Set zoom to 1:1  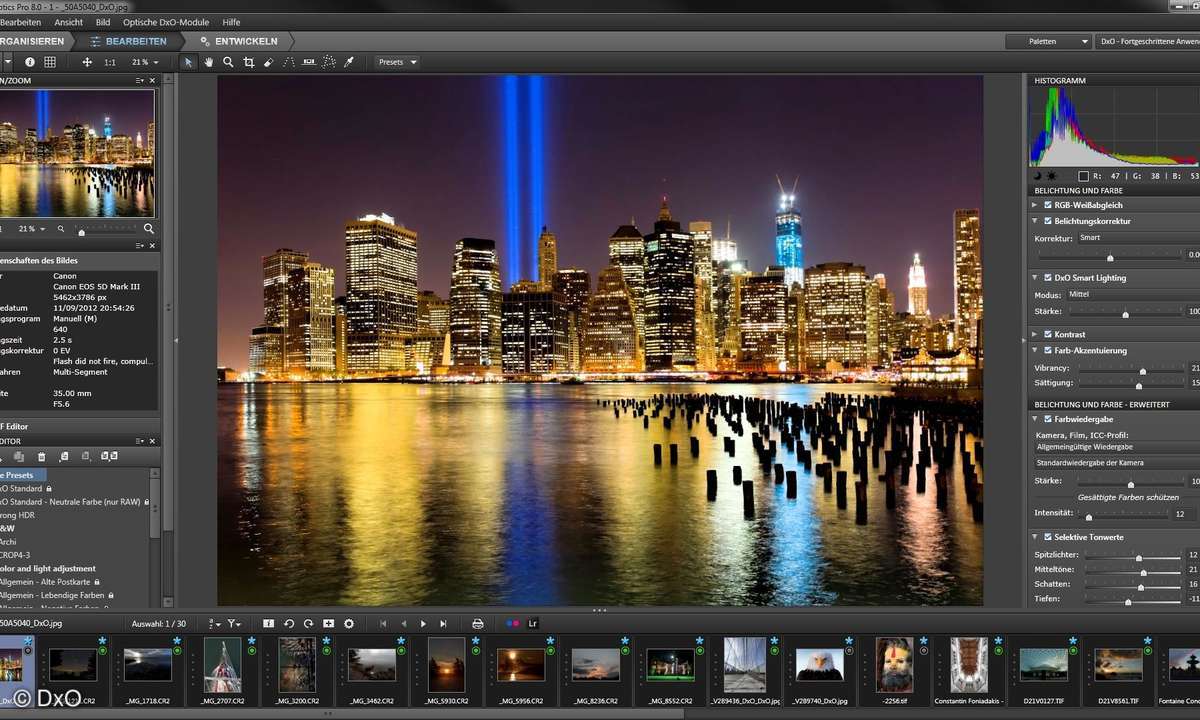(x=110, y=62)
